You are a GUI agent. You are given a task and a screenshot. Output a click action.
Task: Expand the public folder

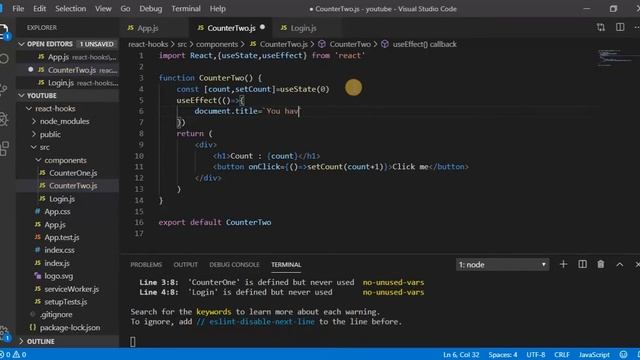coord(34,134)
